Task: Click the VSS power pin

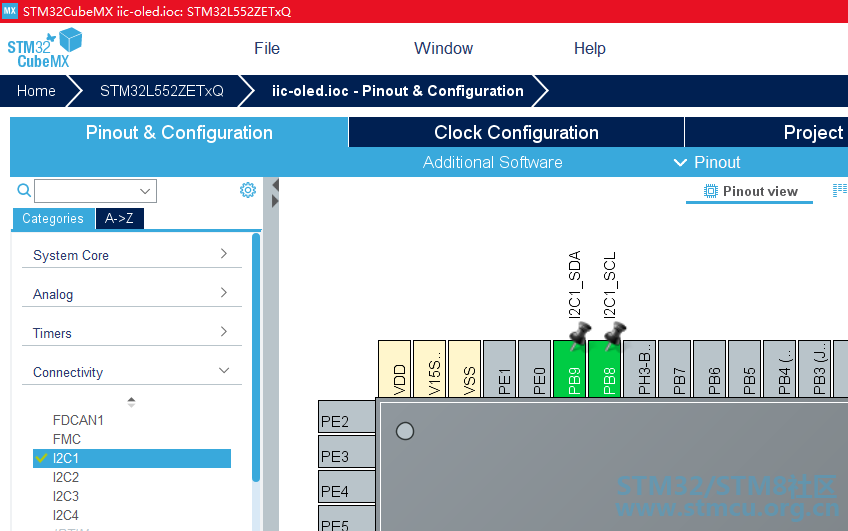Action: [x=464, y=369]
